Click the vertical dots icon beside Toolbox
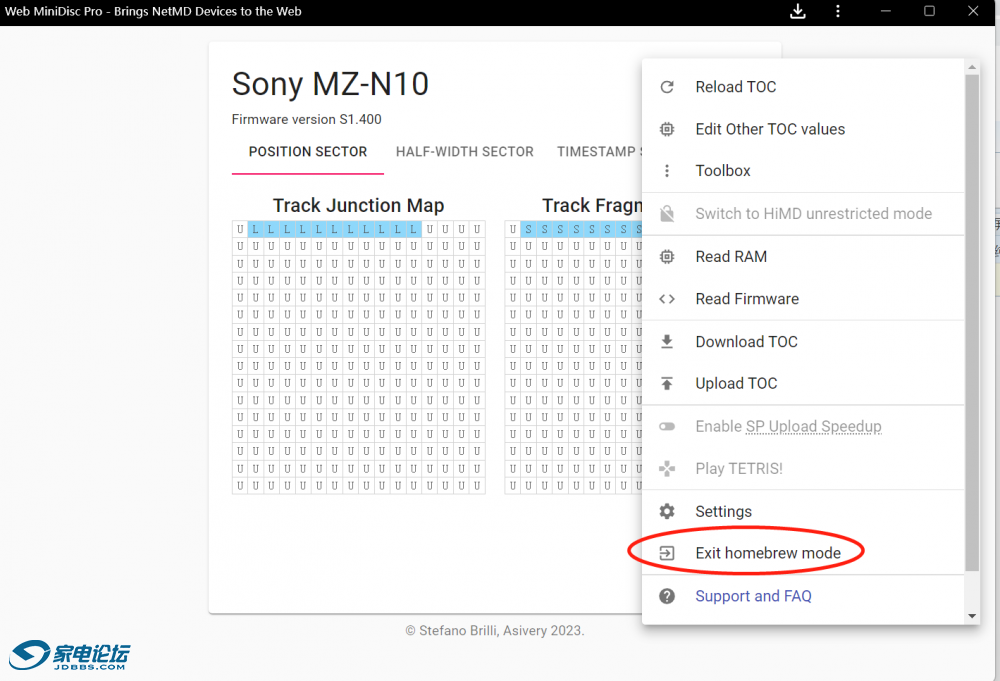Viewport: 1000px width, 681px height. pyautogui.click(x=667, y=171)
